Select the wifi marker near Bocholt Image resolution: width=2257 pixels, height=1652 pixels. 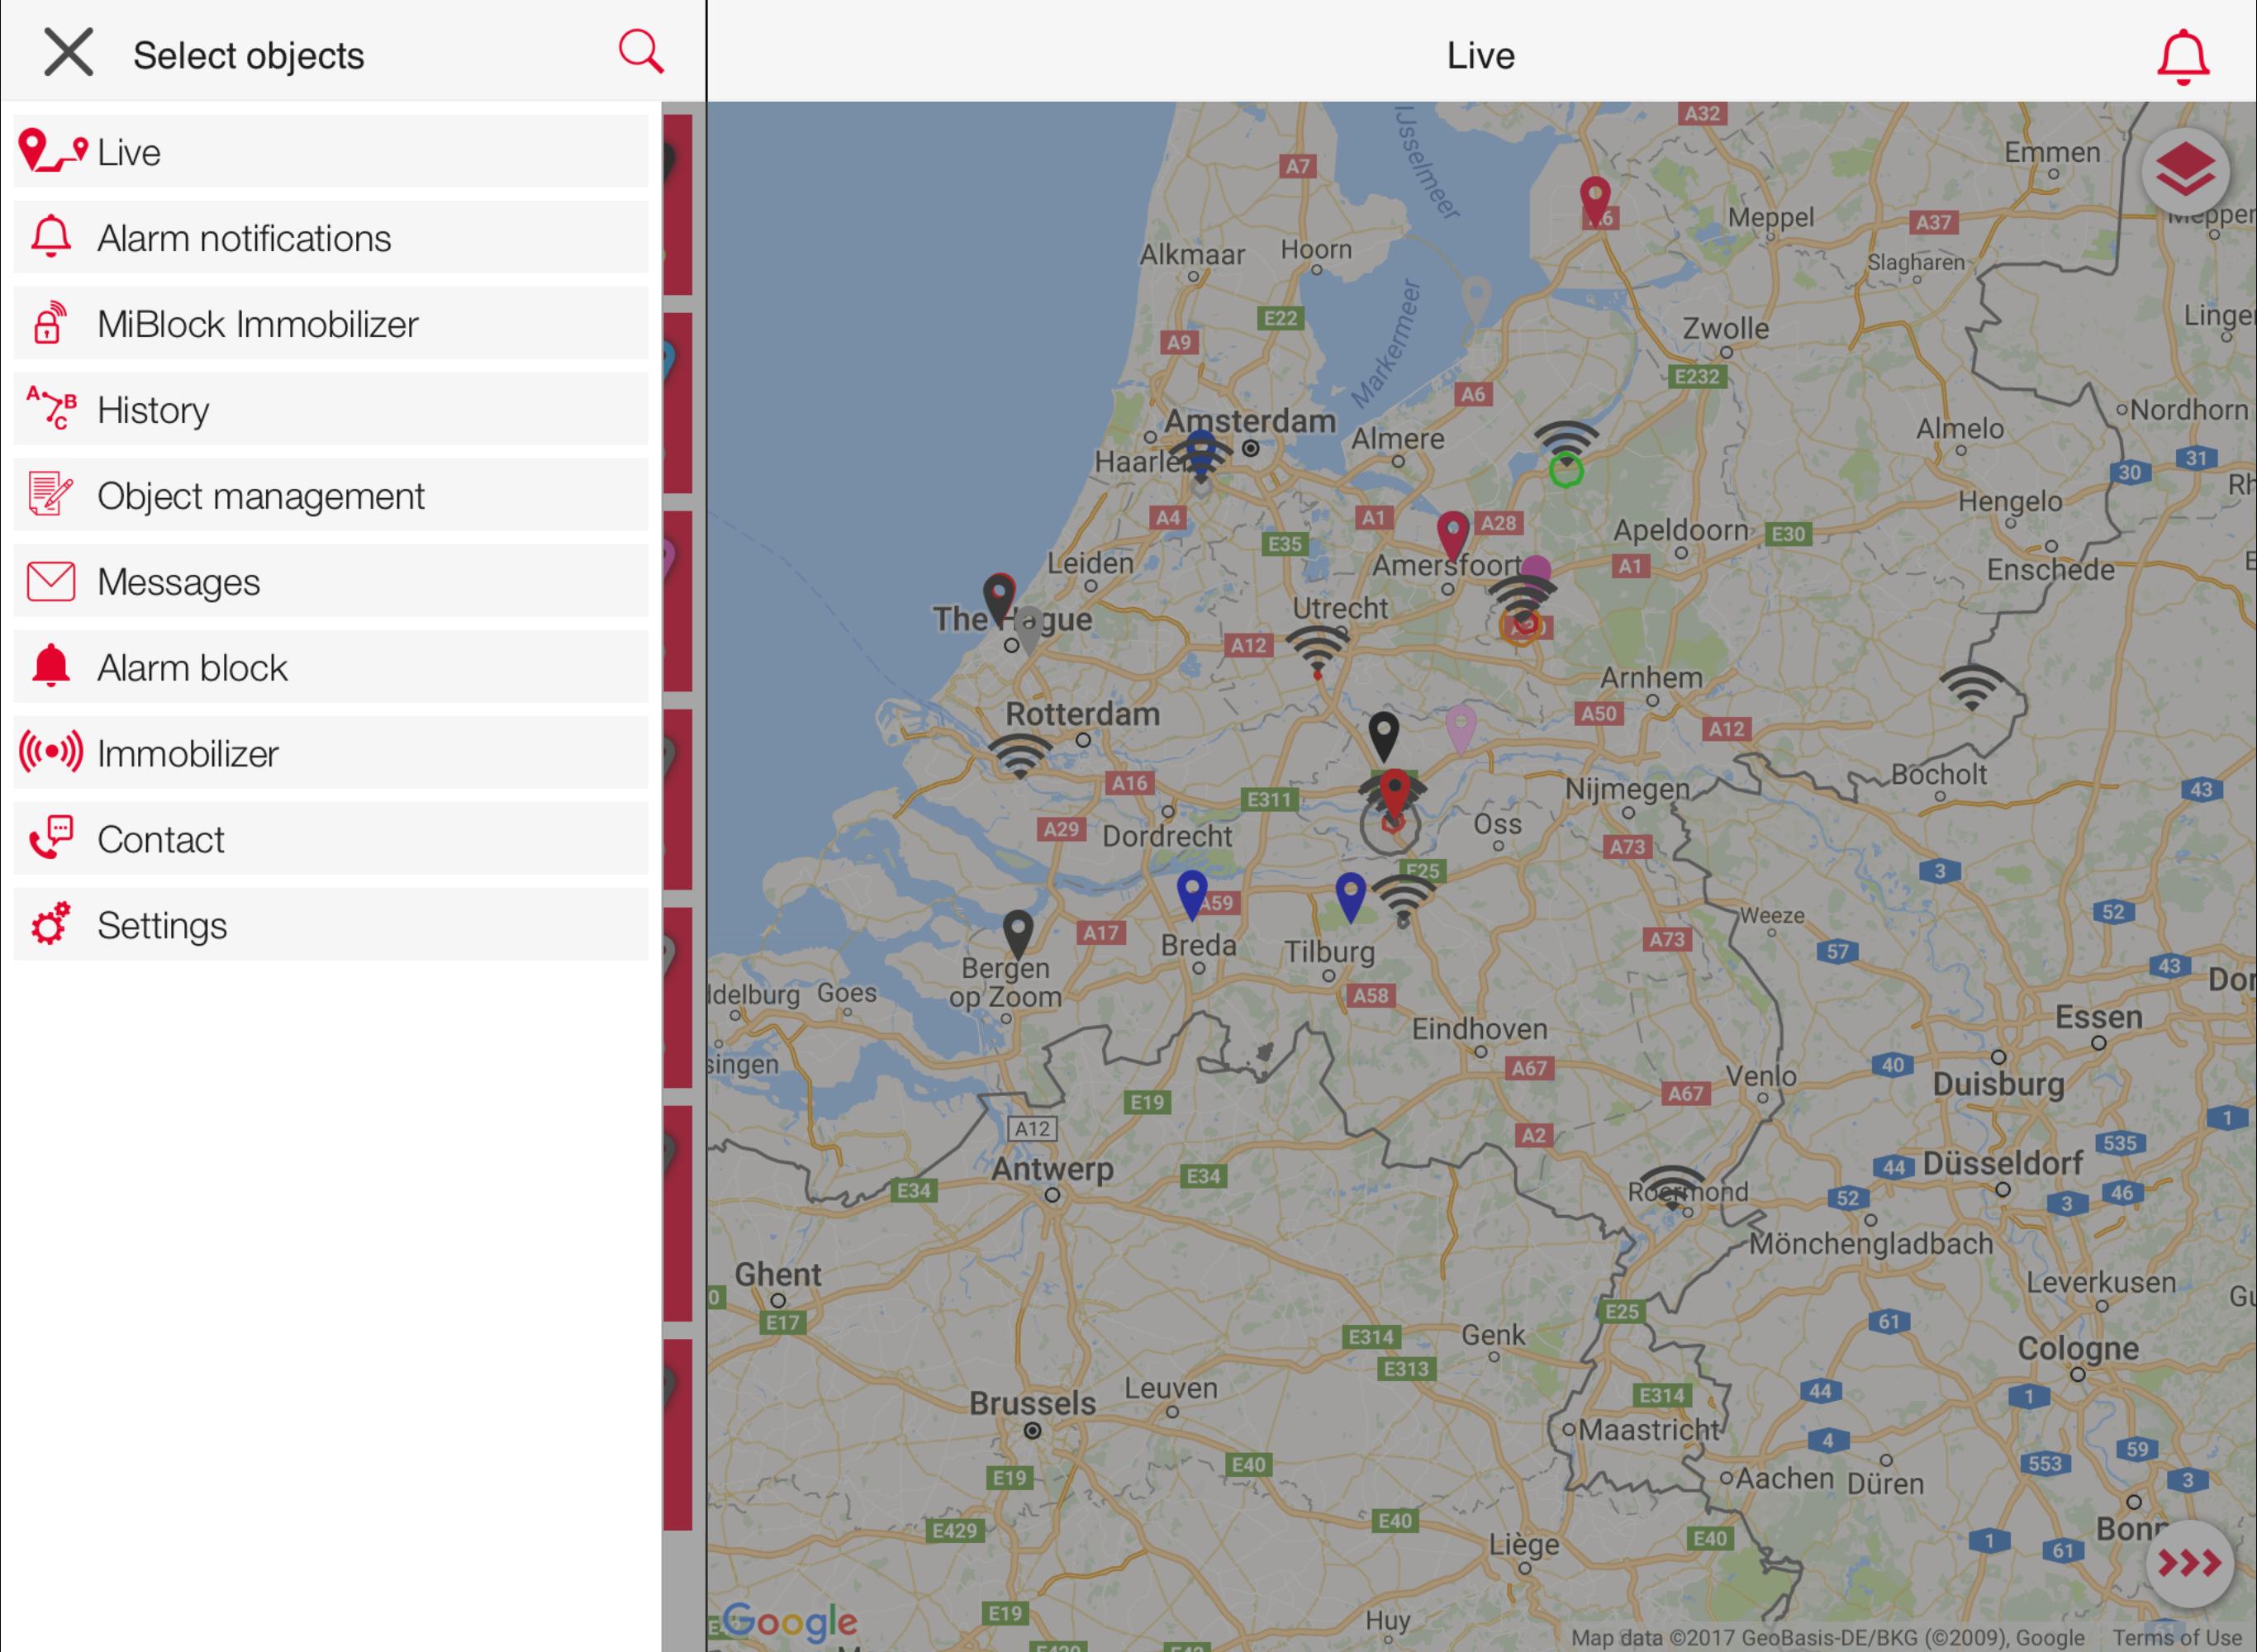pos(1971,688)
